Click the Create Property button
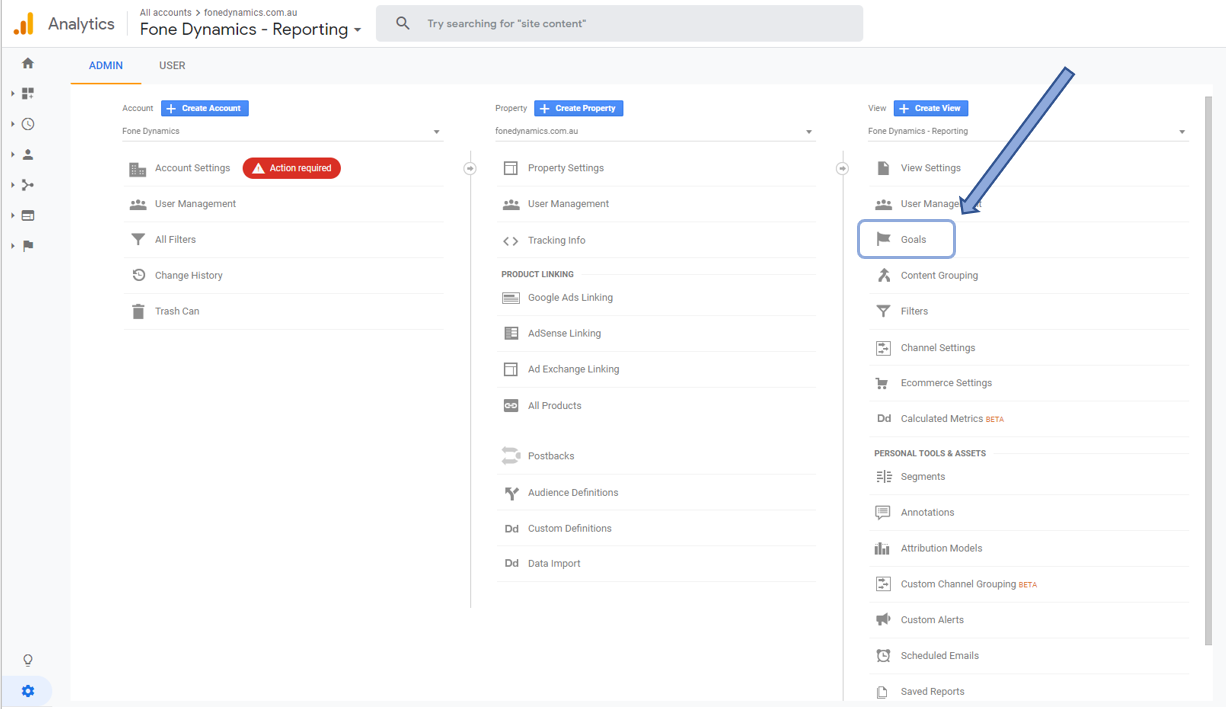The width and height of the screenshot is (1226, 709). pyautogui.click(x=579, y=108)
